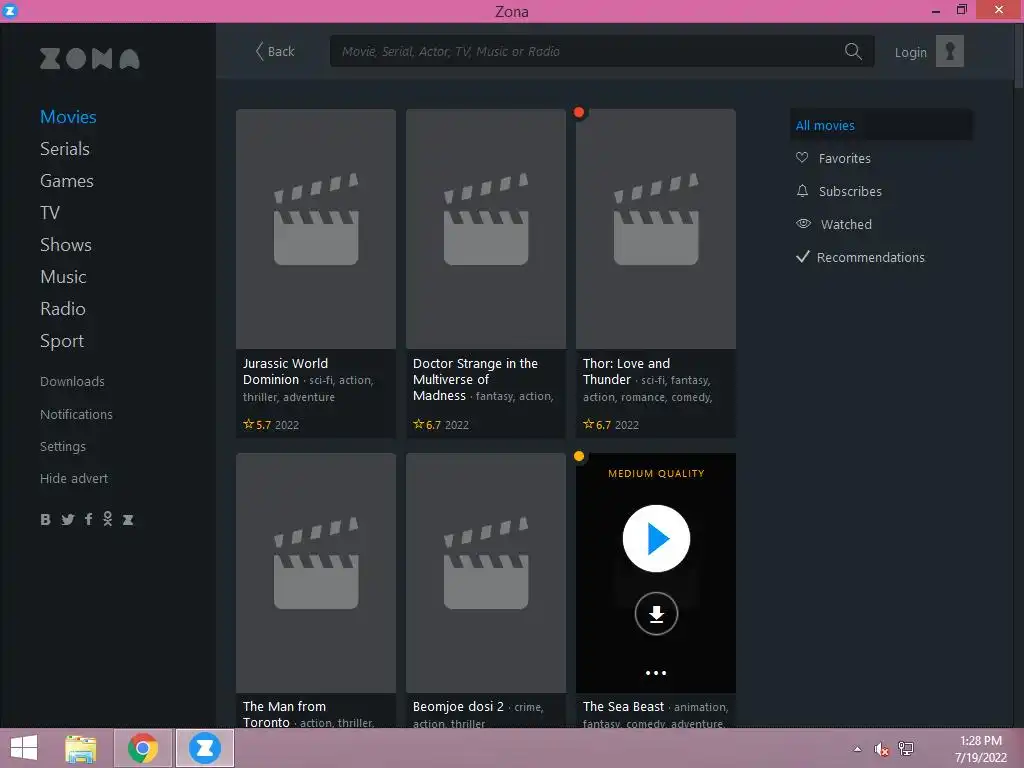Click the Login link

click(x=910, y=52)
